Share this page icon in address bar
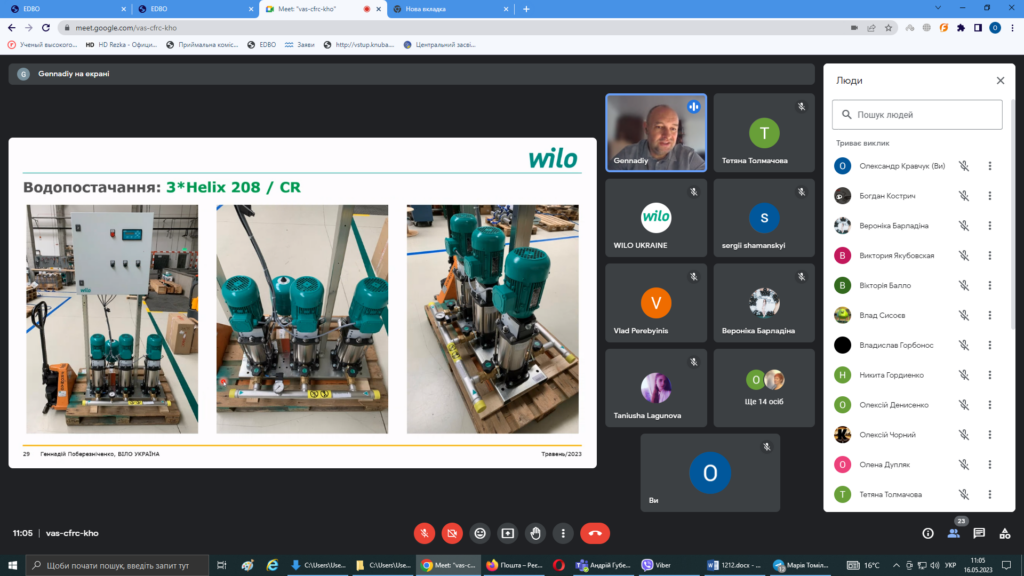This screenshot has width=1024, height=576. [x=871, y=28]
